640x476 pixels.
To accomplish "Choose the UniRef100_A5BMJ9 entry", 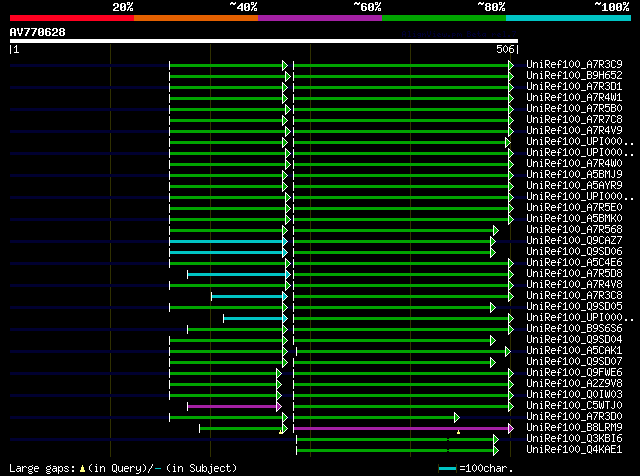I will pos(574,174).
